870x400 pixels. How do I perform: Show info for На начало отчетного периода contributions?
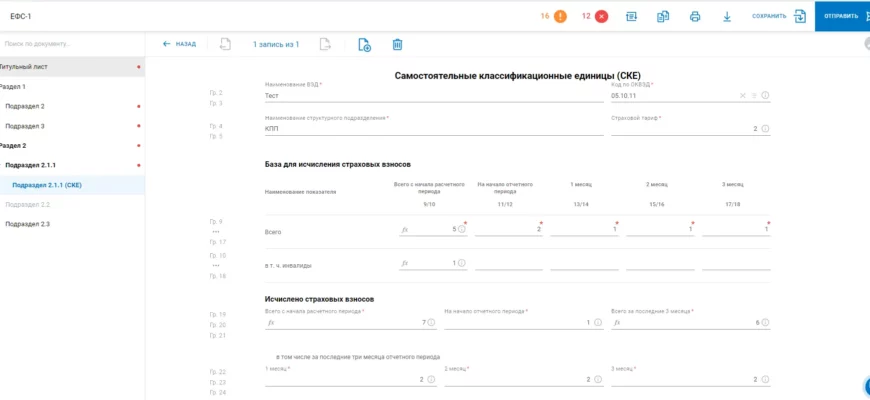click(x=598, y=322)
